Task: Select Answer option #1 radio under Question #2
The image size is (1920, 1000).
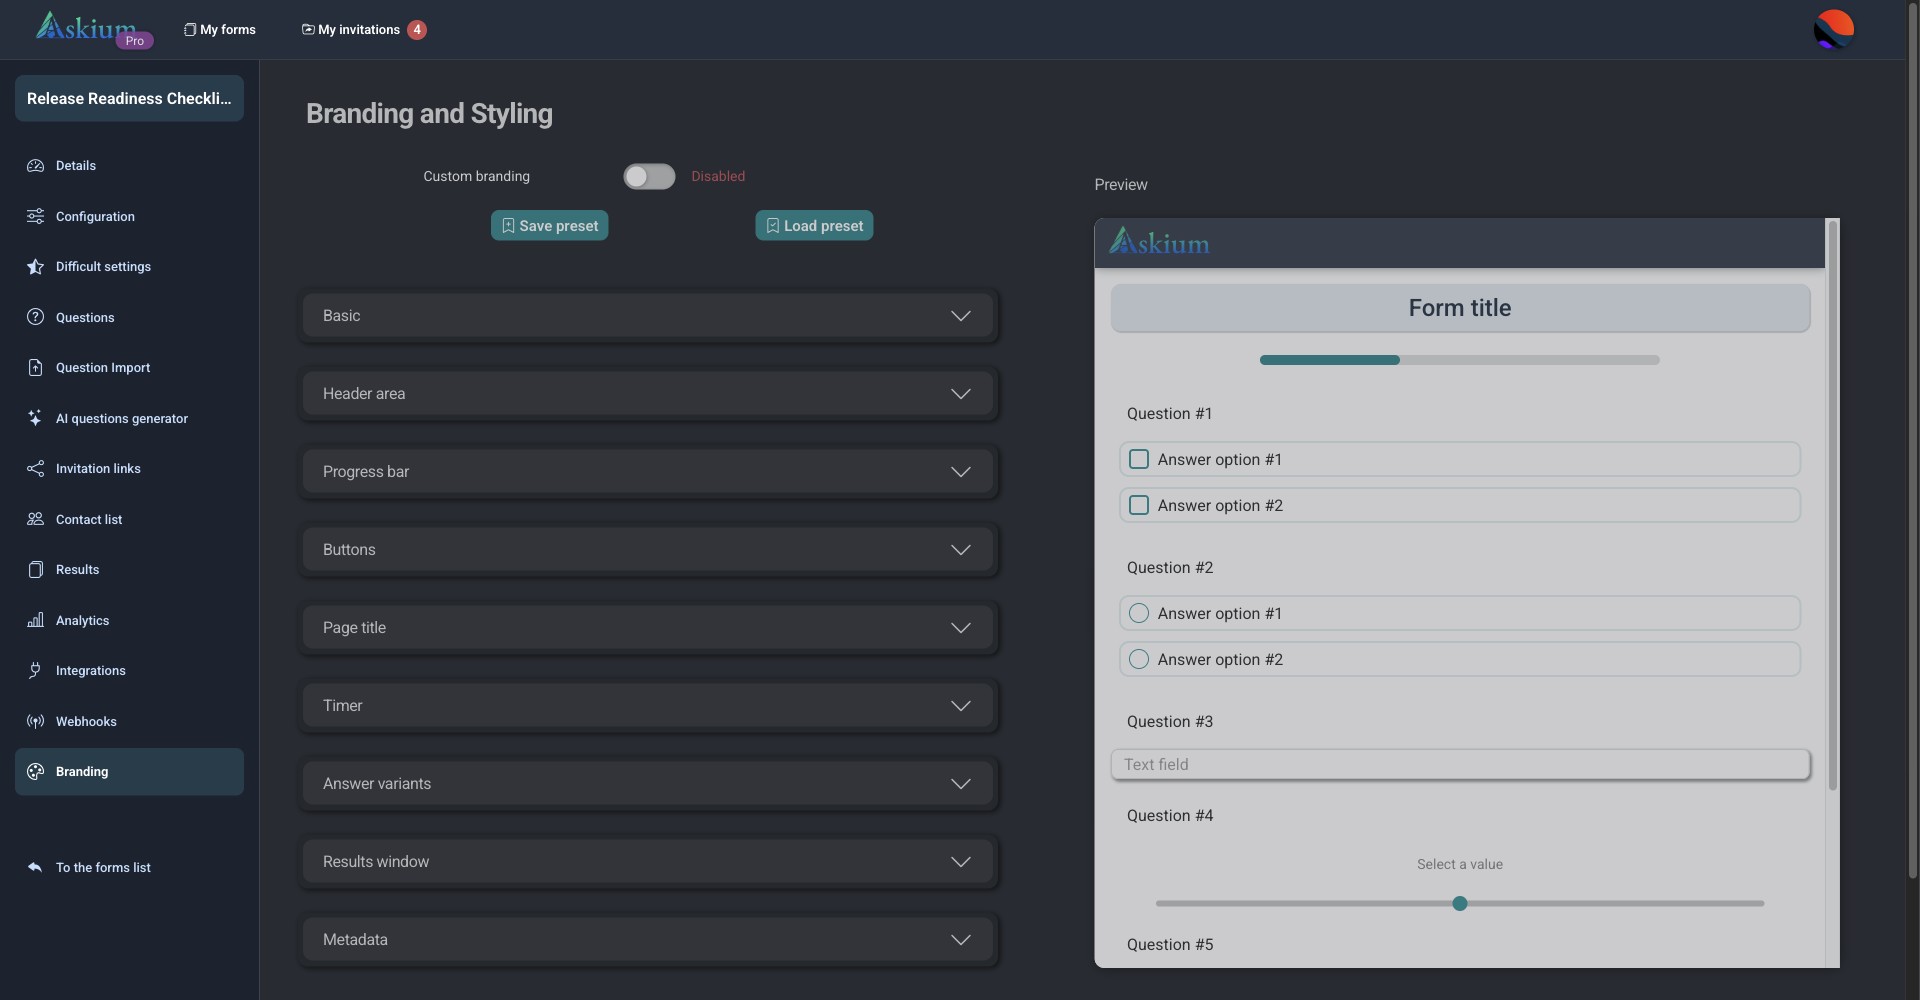Action: 1138,613
